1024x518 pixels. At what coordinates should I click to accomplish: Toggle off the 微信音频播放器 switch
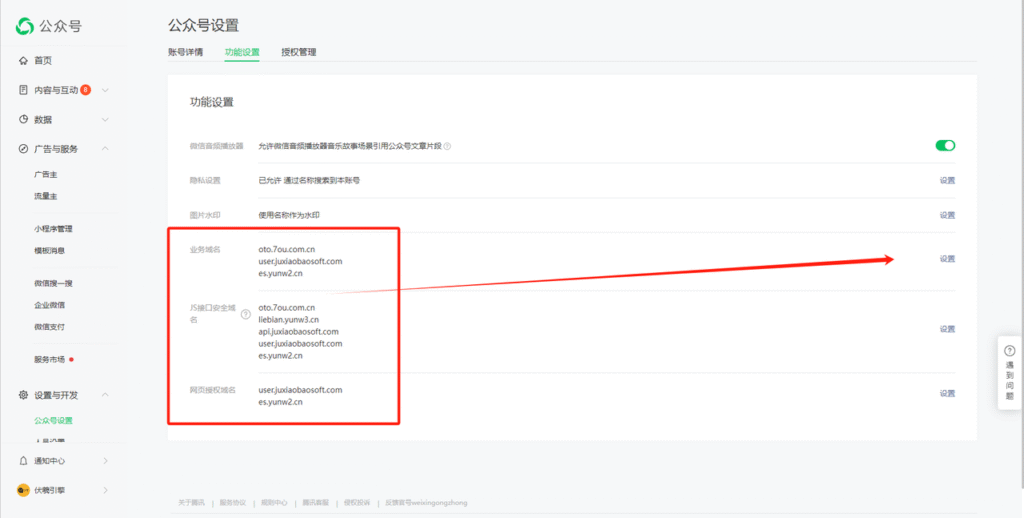945,145
